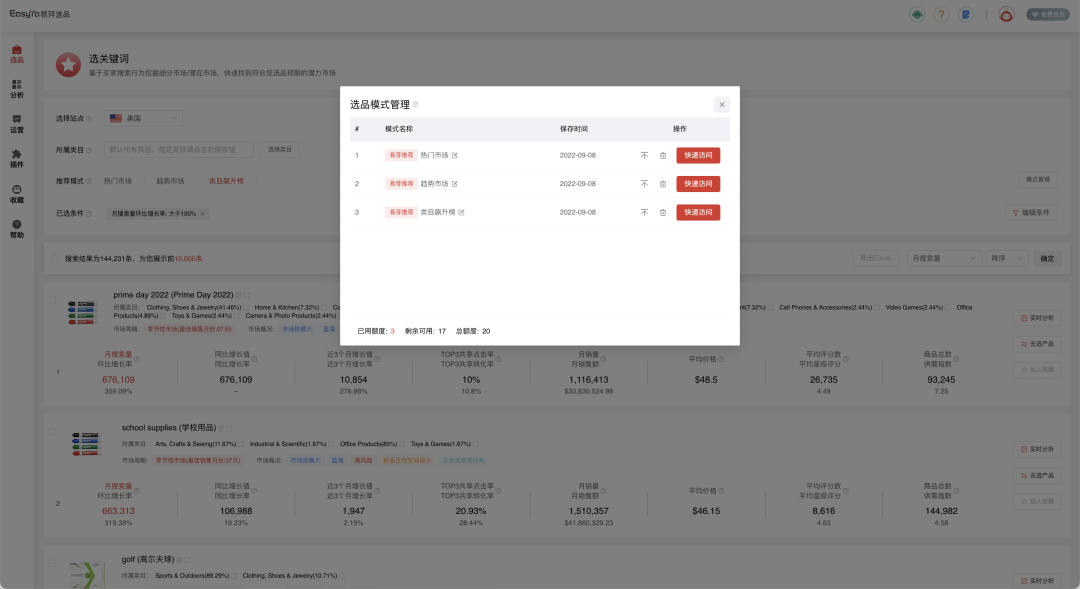Screen dimensions: 1080x589
Task: Click the EasyYa logo
Action: click(x=39, y=14)
